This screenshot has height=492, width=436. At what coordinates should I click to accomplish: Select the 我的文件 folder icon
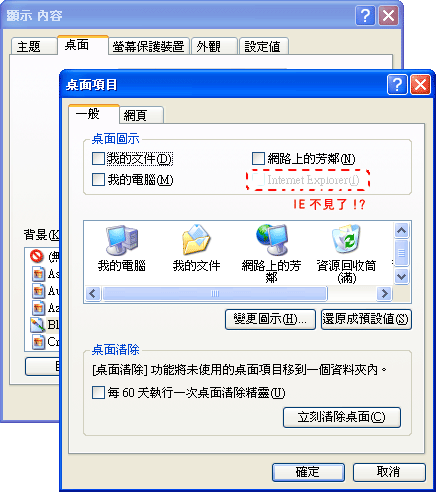196,240
